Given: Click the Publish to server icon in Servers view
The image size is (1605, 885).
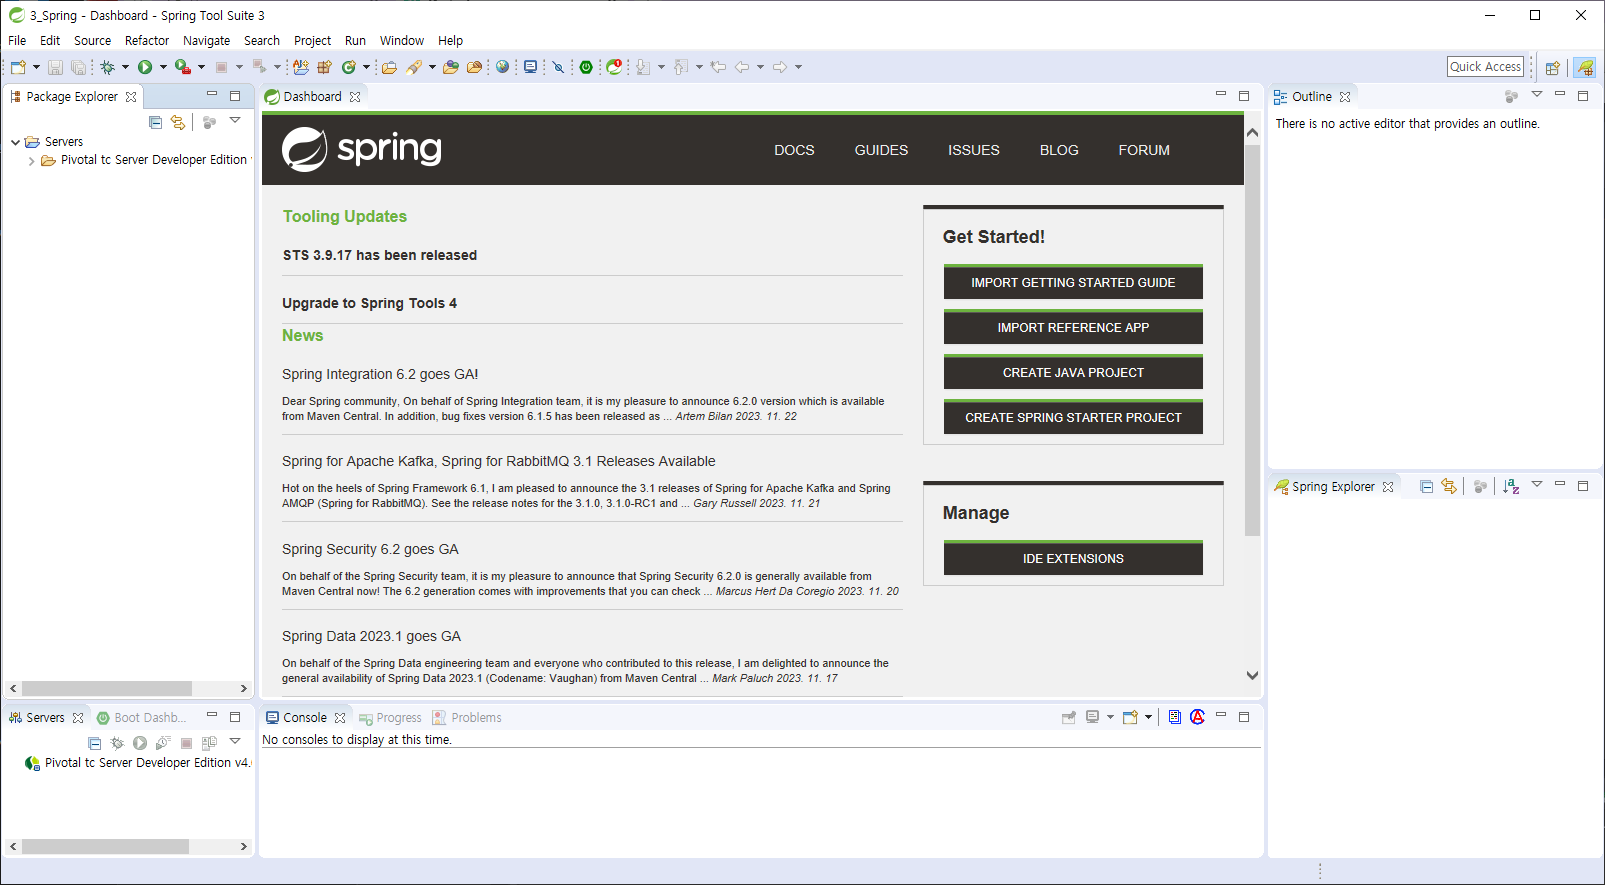Looking at the screenshot, I should (x=209, y=743).
